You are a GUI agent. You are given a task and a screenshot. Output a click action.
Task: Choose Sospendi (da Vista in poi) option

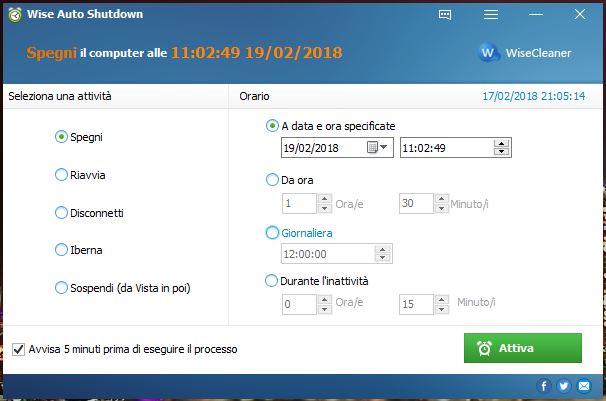coord(61,288)
